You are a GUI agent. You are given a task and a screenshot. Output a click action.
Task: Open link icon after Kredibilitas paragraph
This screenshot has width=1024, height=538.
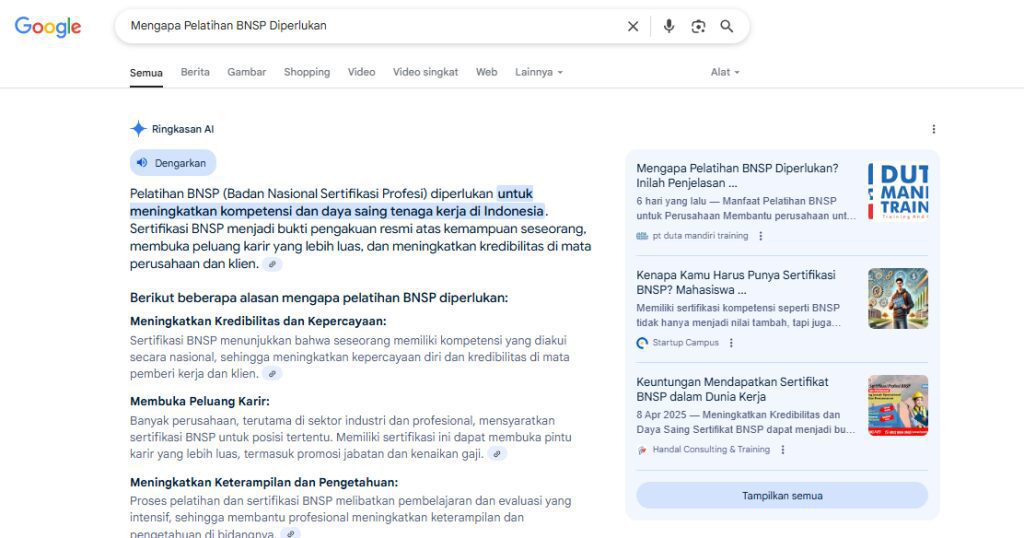[272, 374]
